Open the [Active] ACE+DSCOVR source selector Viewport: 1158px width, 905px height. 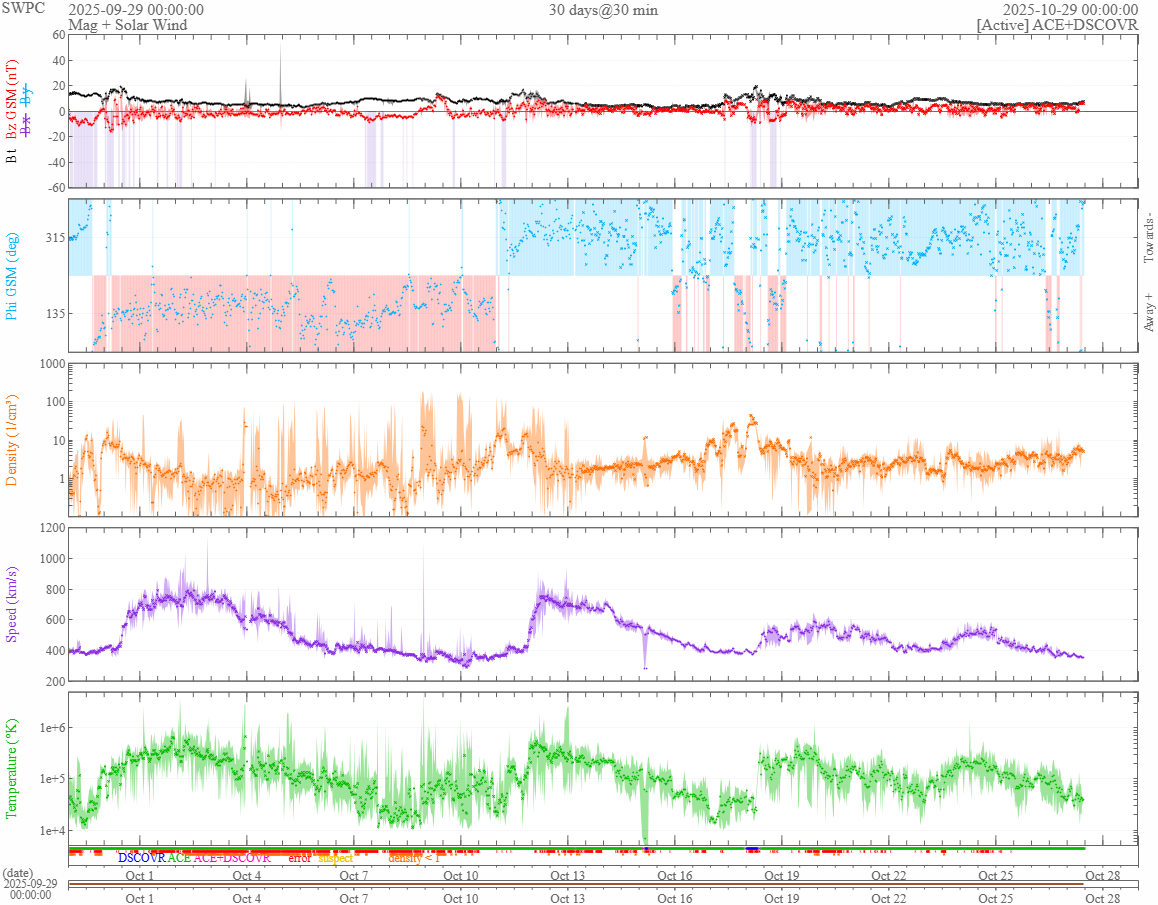pyautogui.click(x=1057, y=25)
